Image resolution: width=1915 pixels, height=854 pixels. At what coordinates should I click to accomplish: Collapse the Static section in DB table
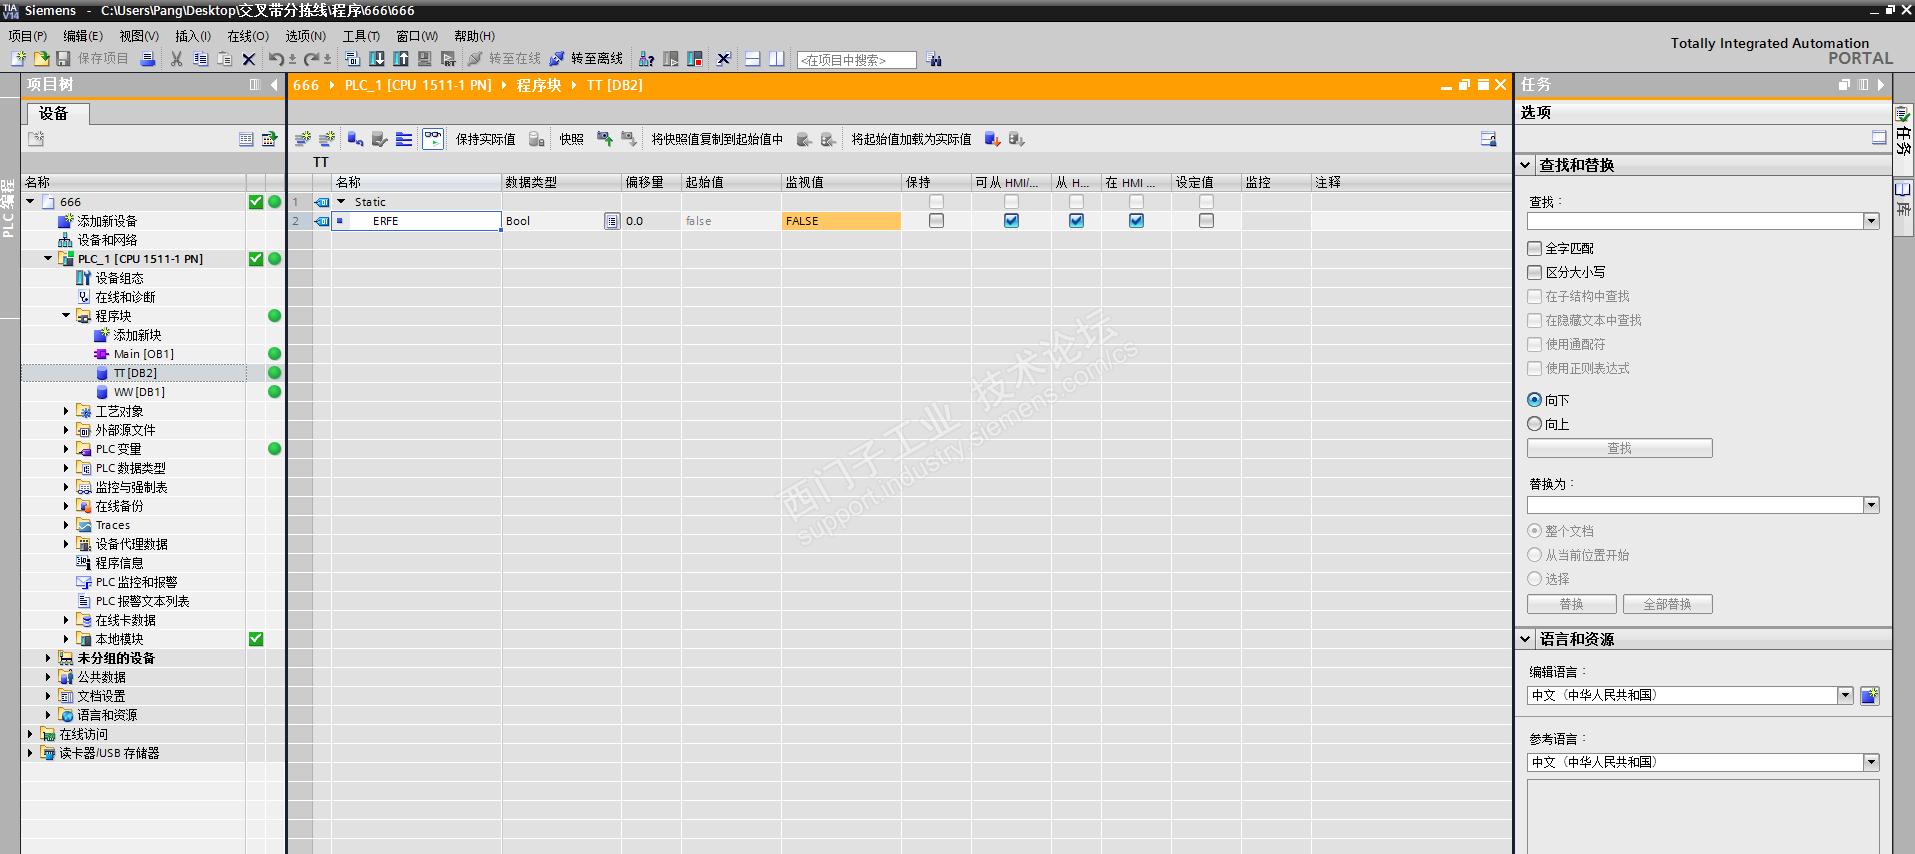[341, 202]
